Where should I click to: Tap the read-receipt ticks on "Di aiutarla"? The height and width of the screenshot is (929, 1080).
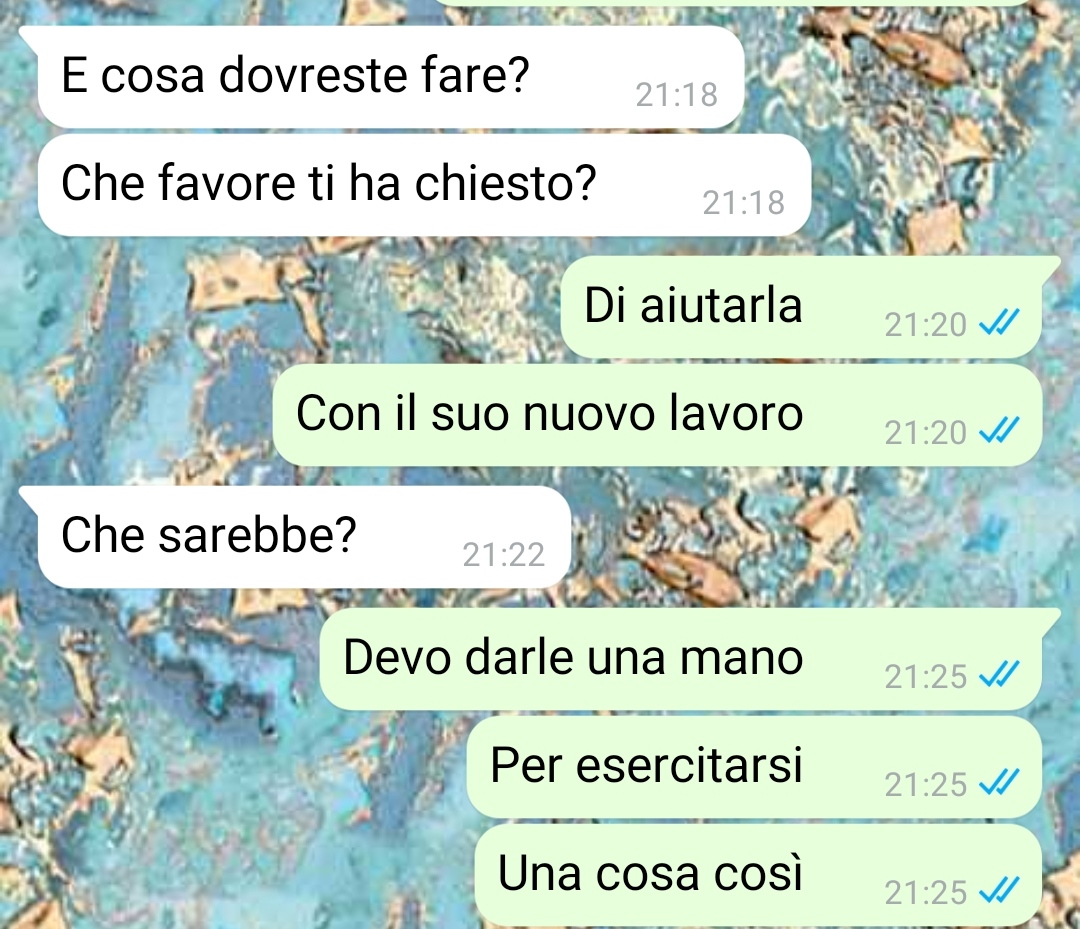click(x=999, y=322)
